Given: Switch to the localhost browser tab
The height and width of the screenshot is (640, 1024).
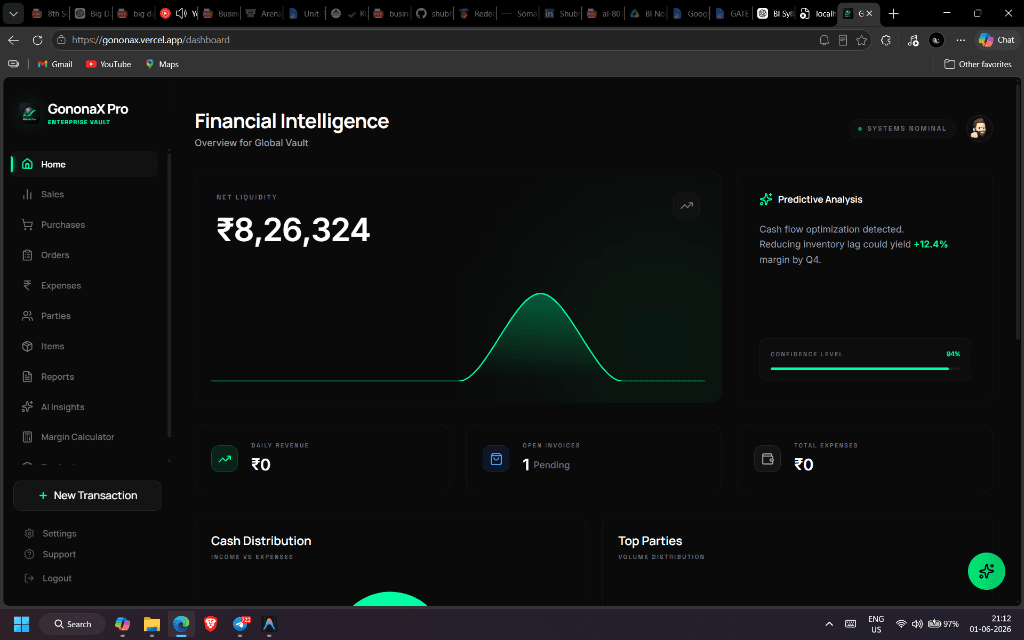Looking at the screenshot, I should point(818,14).
